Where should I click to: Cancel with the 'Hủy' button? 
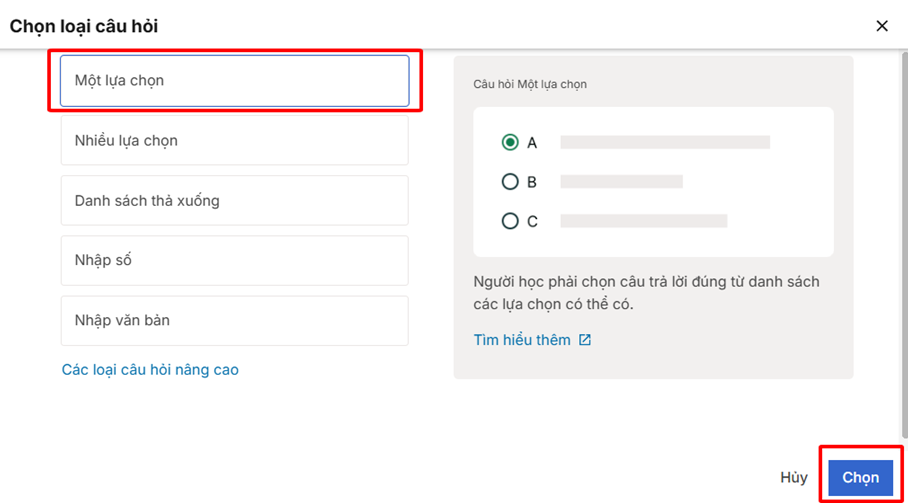pyautogui.click(x=794, y=478)
